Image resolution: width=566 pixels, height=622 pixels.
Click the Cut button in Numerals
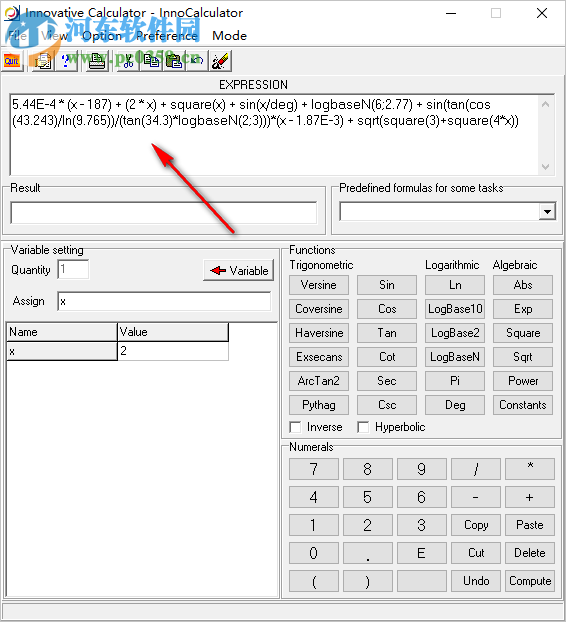(476, 553)
